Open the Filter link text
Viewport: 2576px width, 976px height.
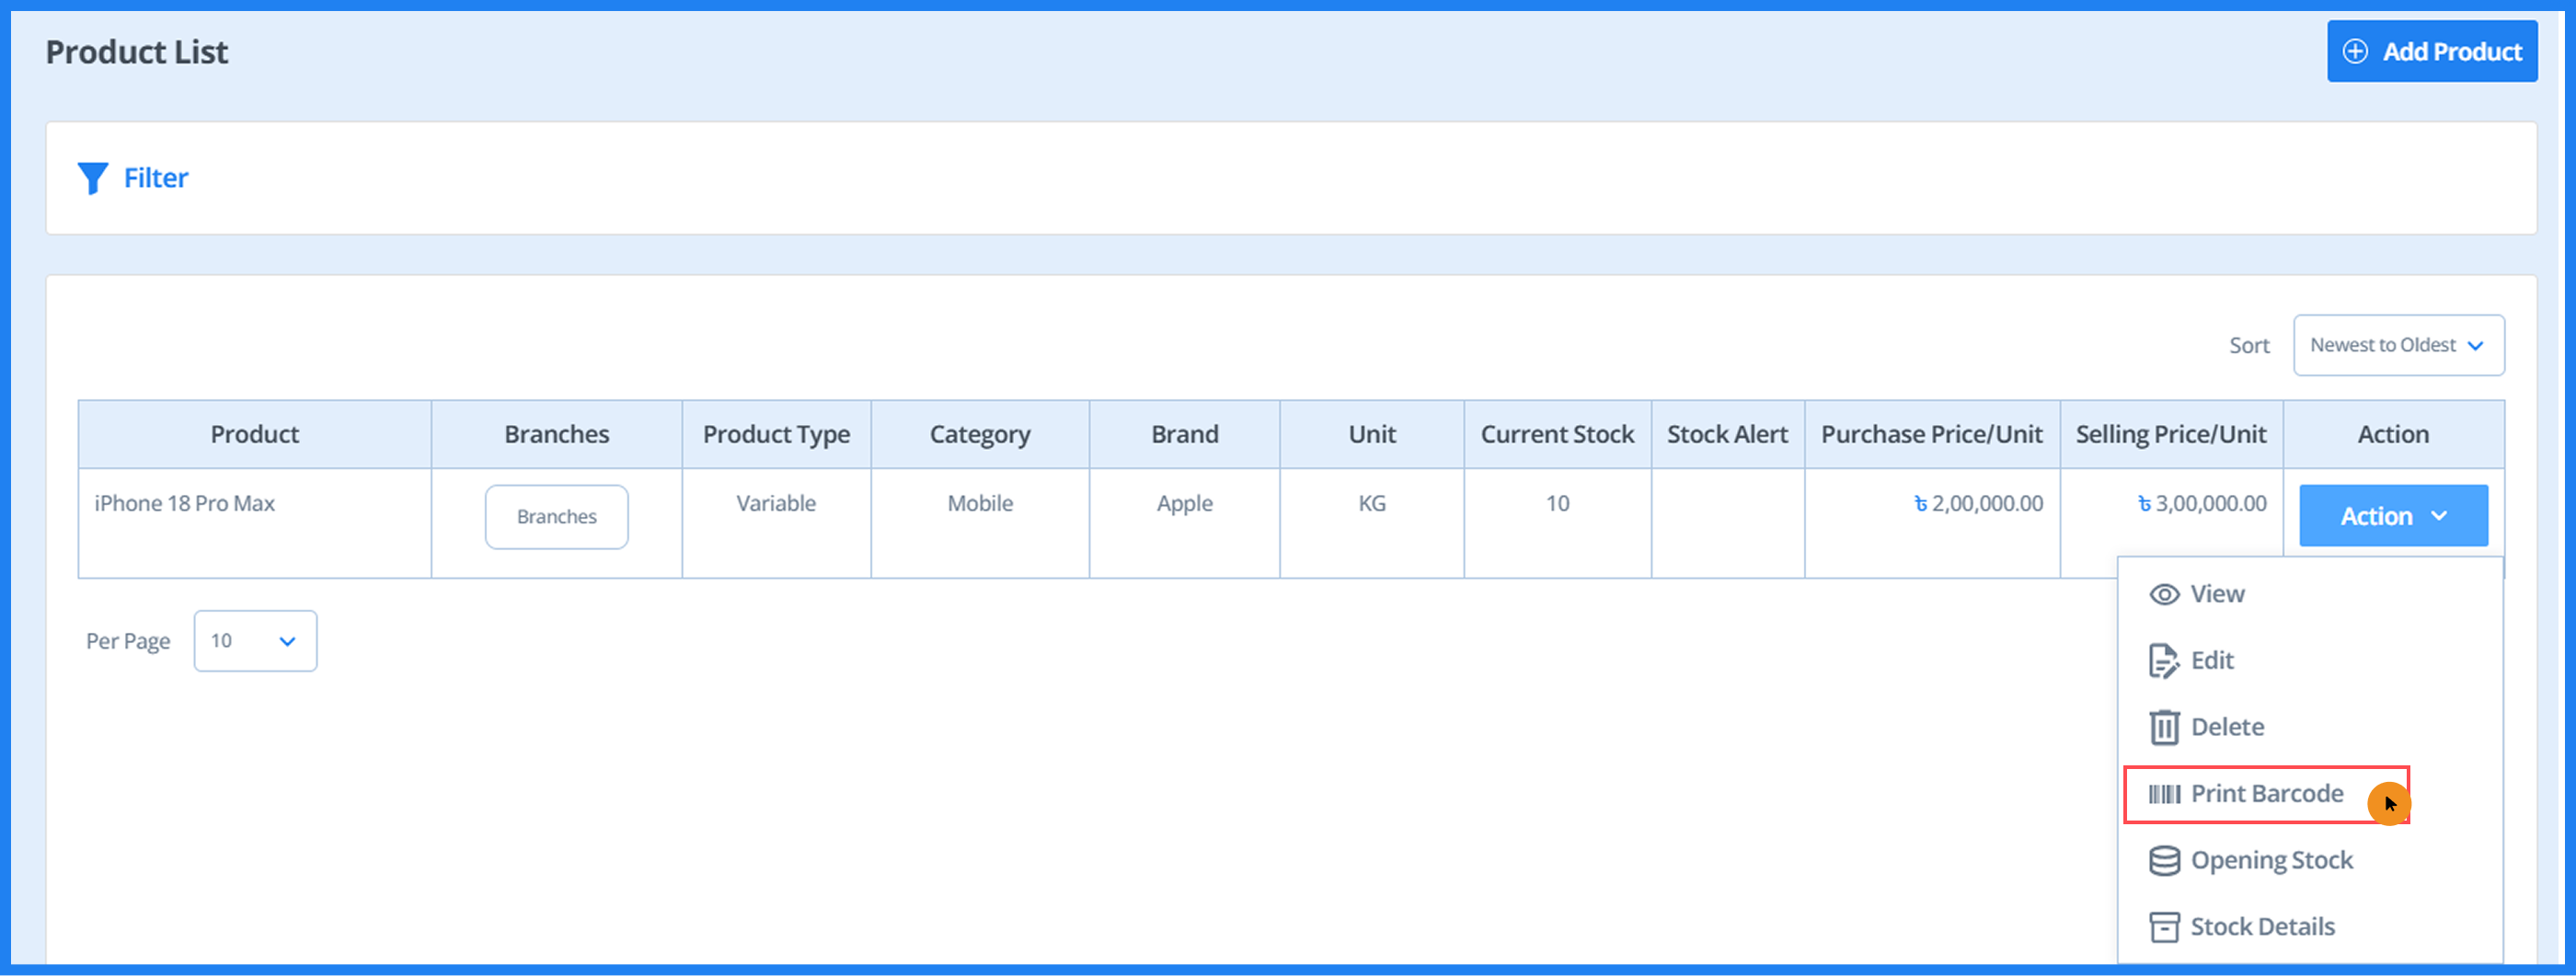[x=155, y=178]
